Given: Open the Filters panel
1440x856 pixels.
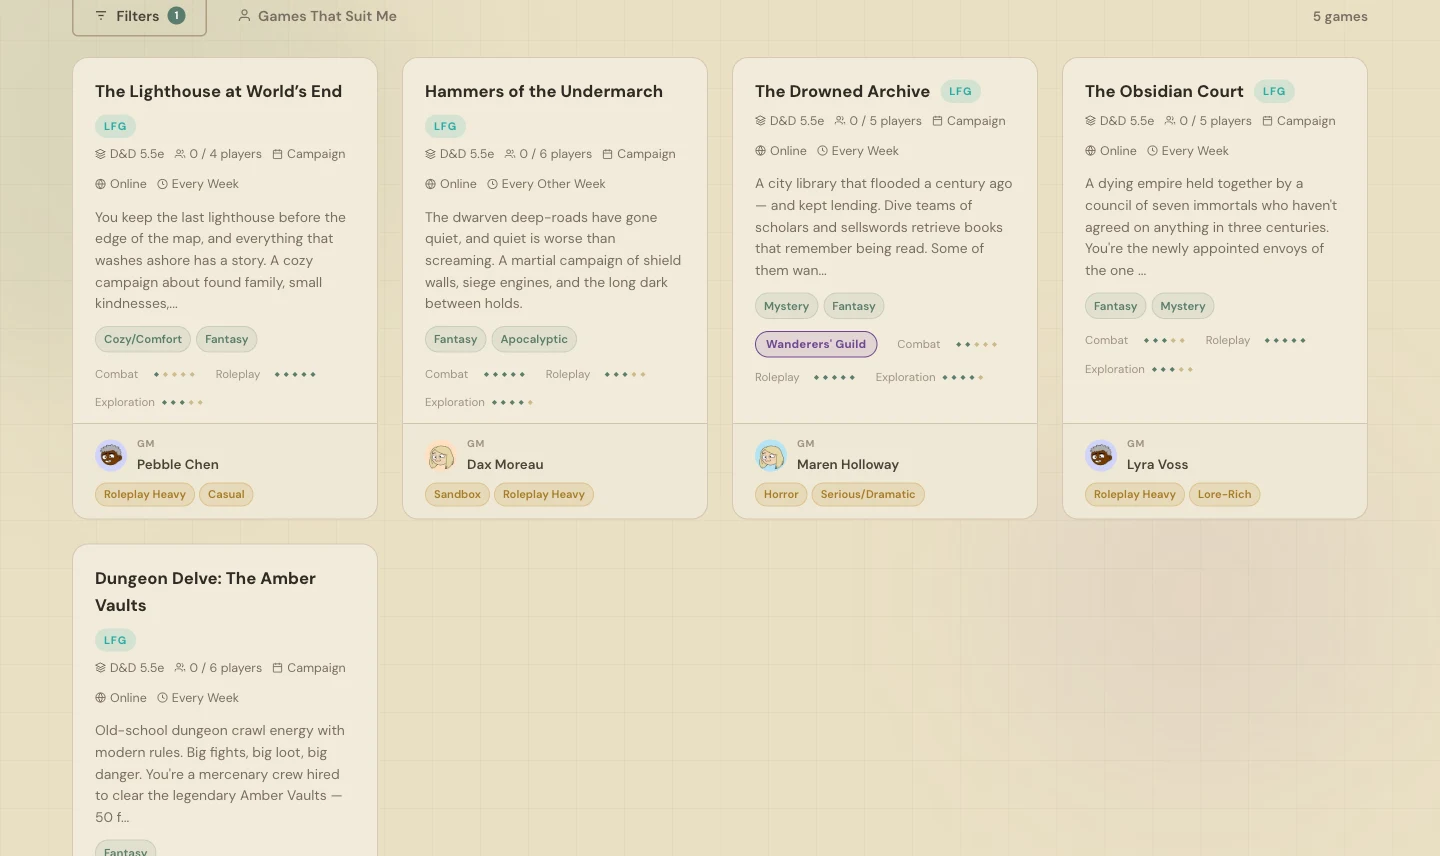Looking at the screenshot, I should point(139,16).
